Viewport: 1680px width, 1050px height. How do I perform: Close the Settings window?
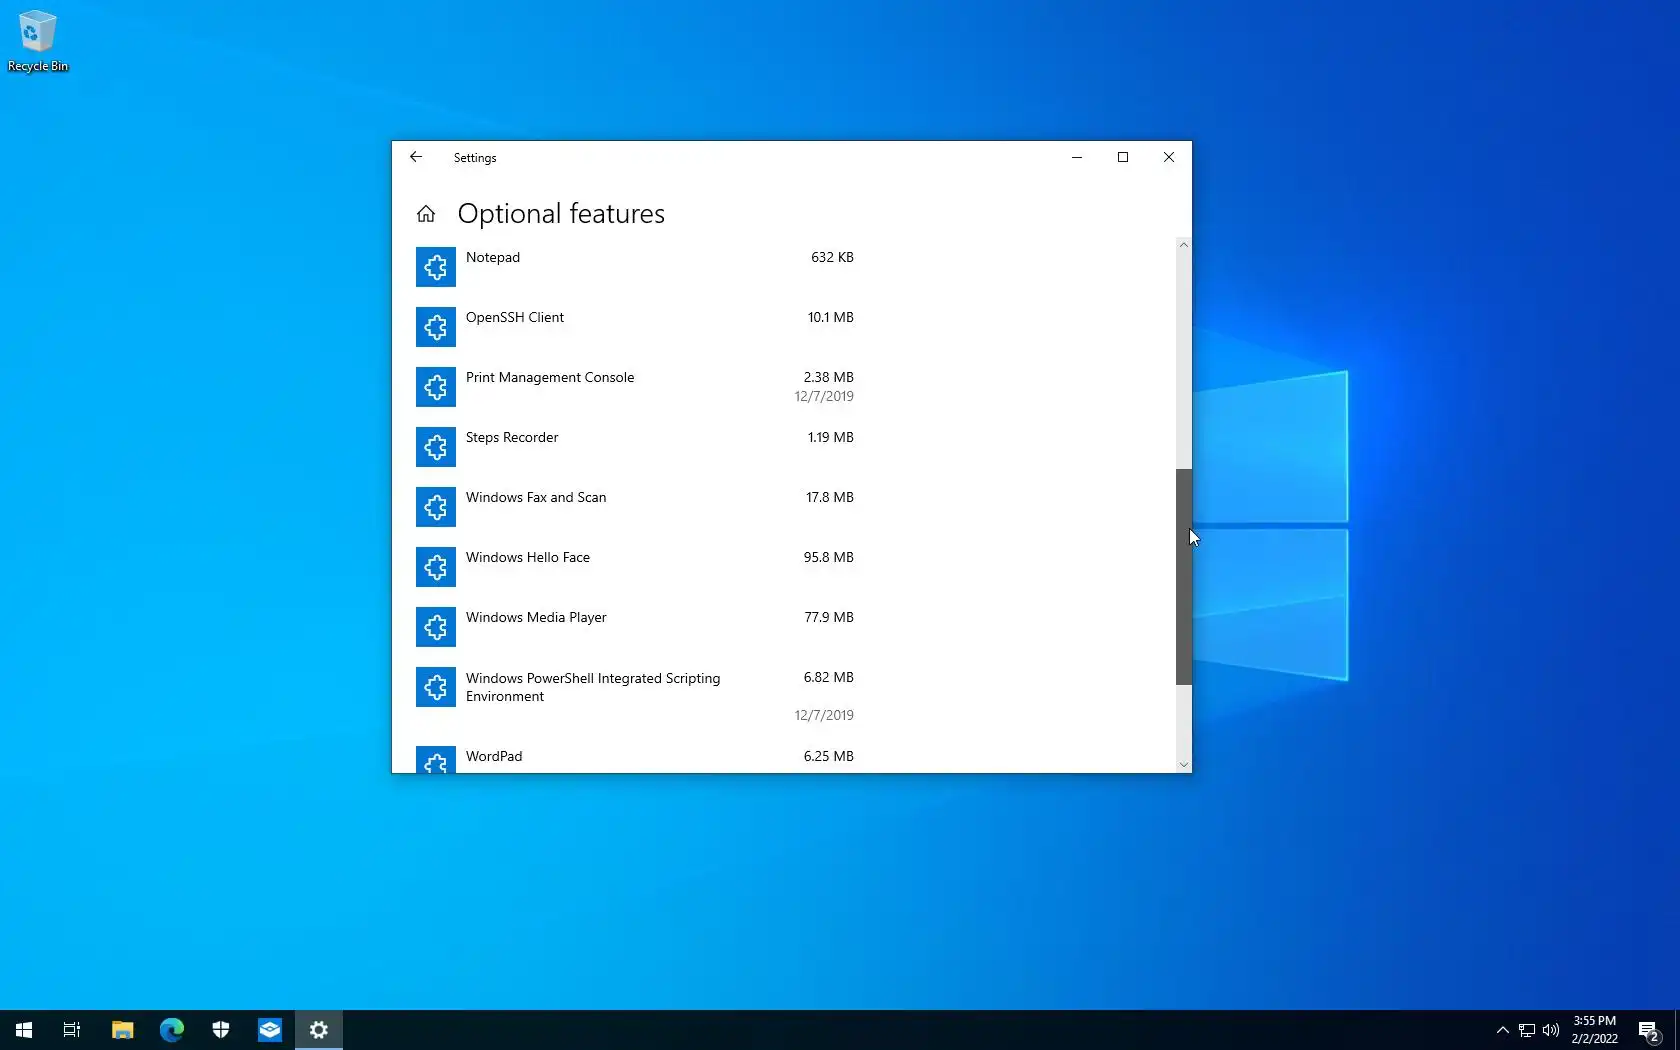pyautogui.click(x=1169, y=157)
